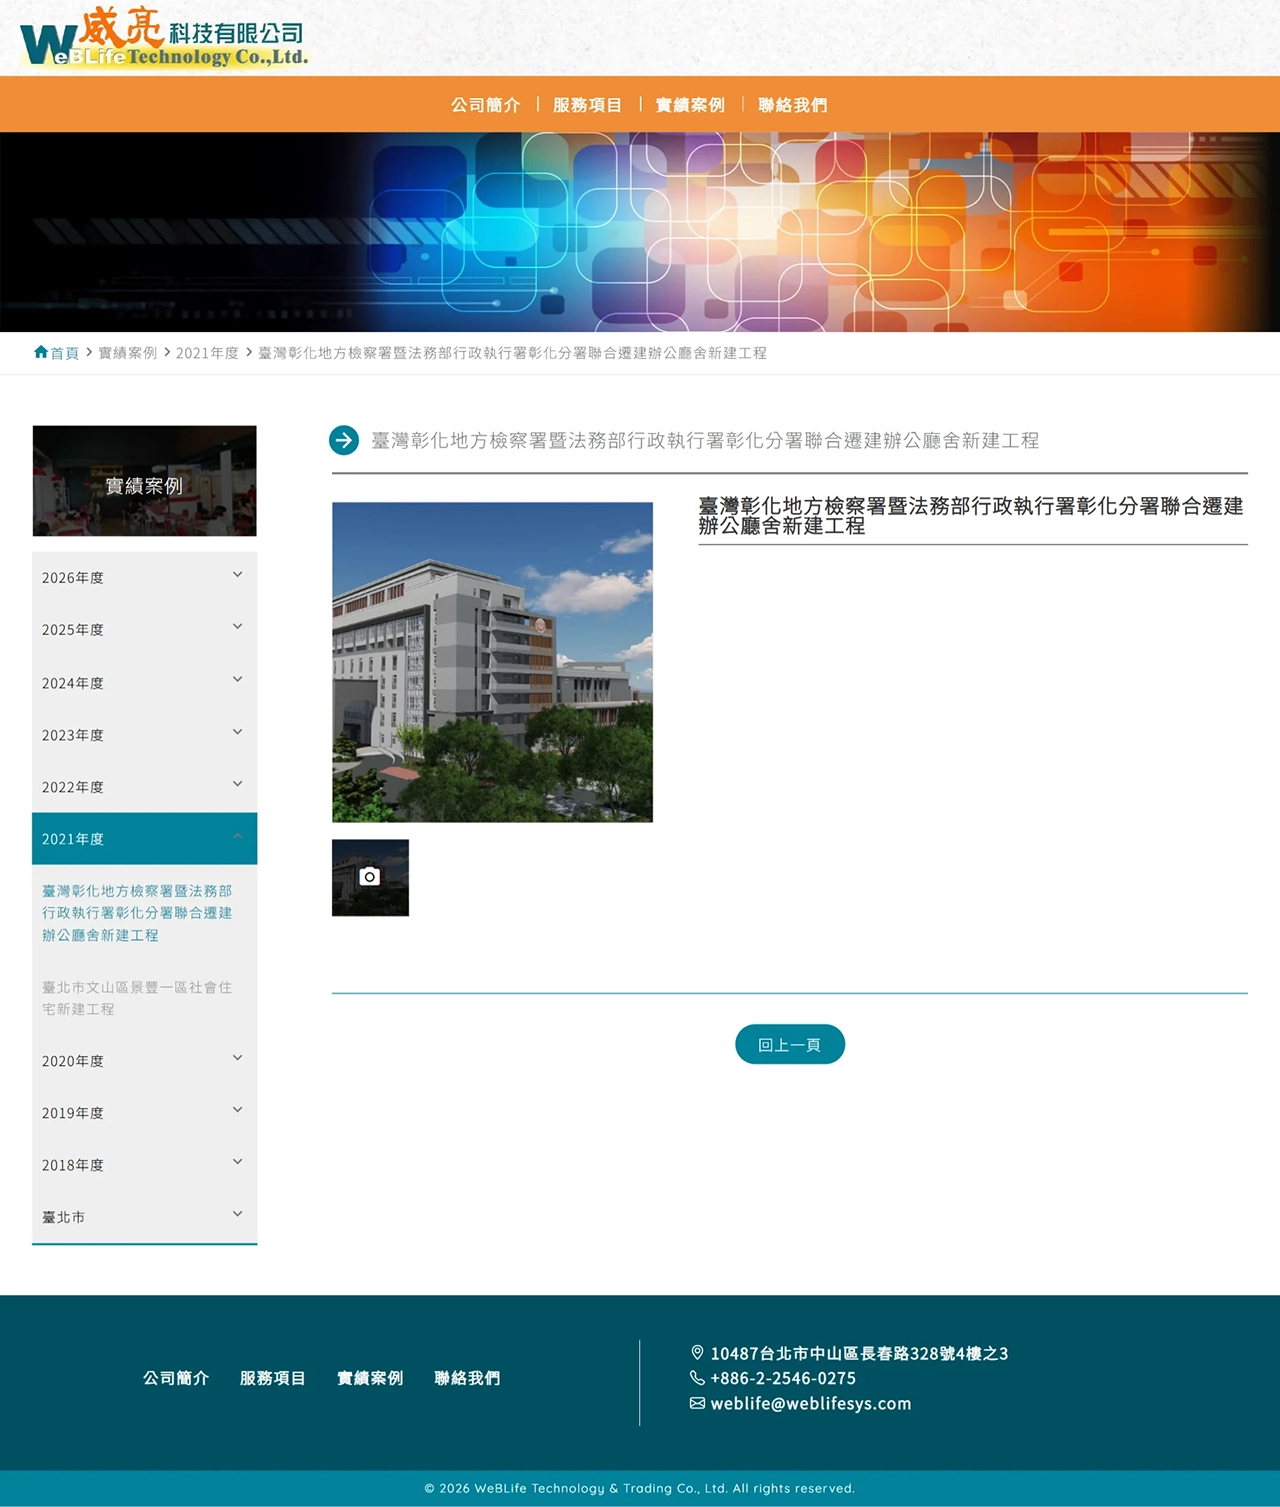
Task: Expand the 2018年度 chevron
Action: (238, 1162)
